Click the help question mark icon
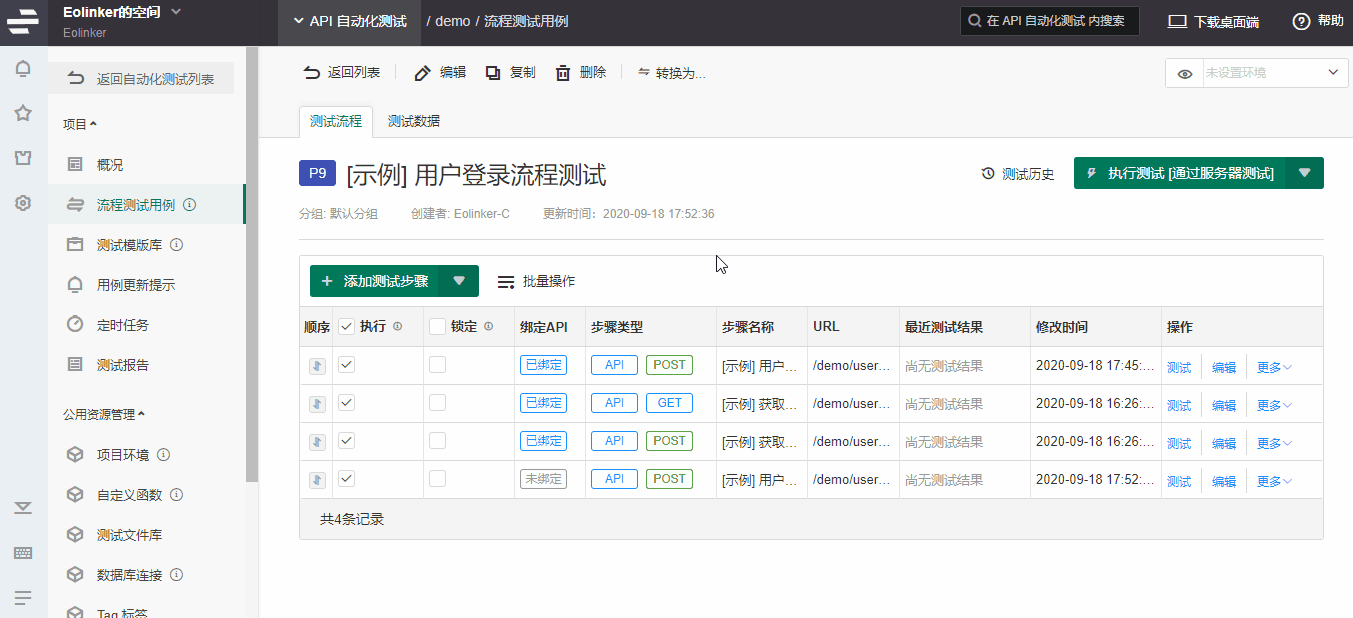The image size is (1353, 618). pos(1301,21)
